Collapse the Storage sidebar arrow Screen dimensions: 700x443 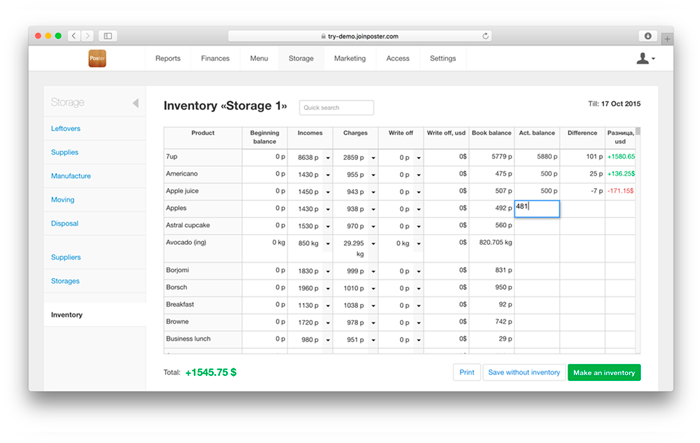pyautogui.click(x=135, y=103)
